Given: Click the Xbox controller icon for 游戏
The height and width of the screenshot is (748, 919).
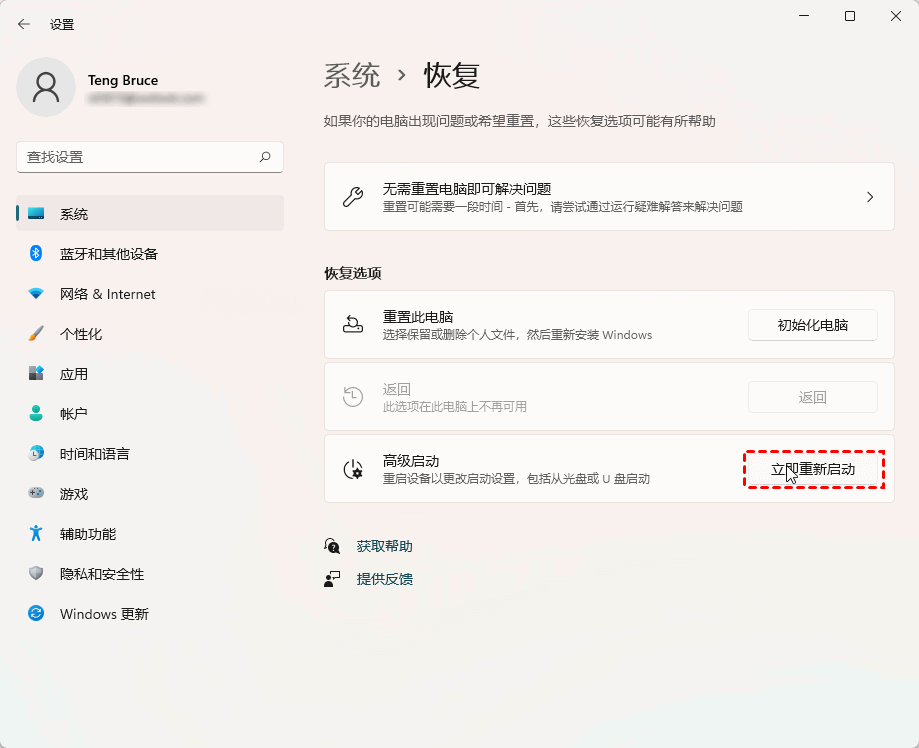Looking at the screenshot, I should pyautogui.click(x=36, y=494).
